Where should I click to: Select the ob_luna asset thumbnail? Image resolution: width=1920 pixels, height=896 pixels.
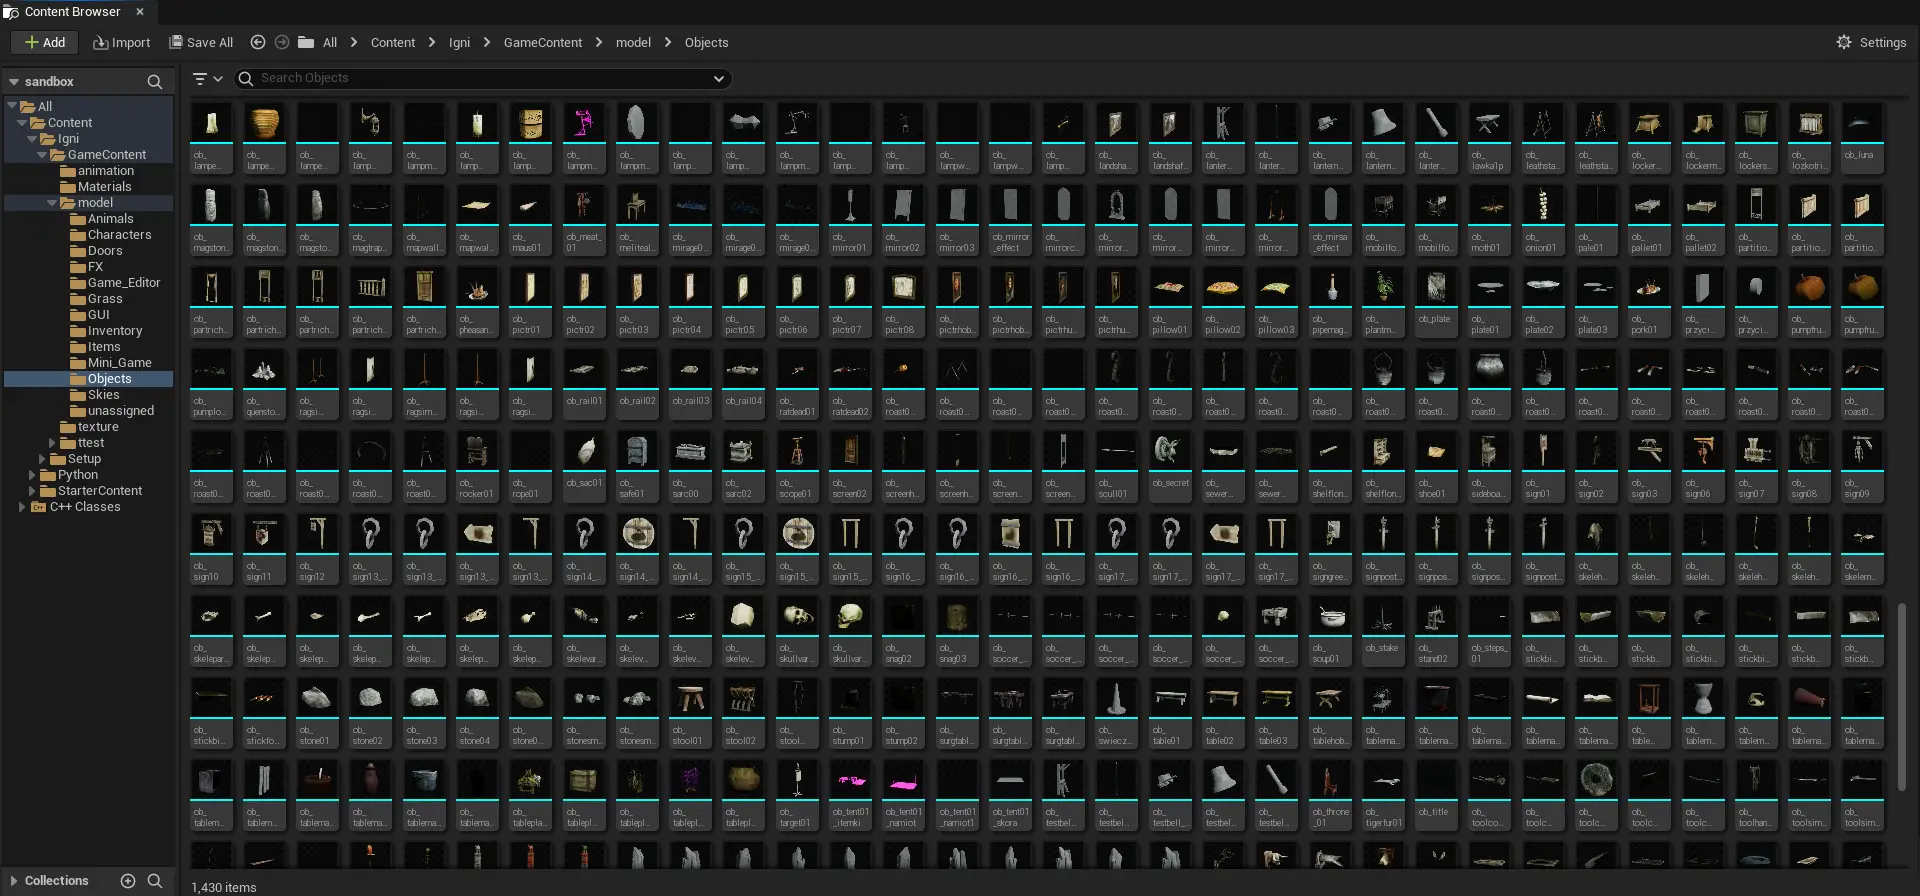coord(1861,136)
